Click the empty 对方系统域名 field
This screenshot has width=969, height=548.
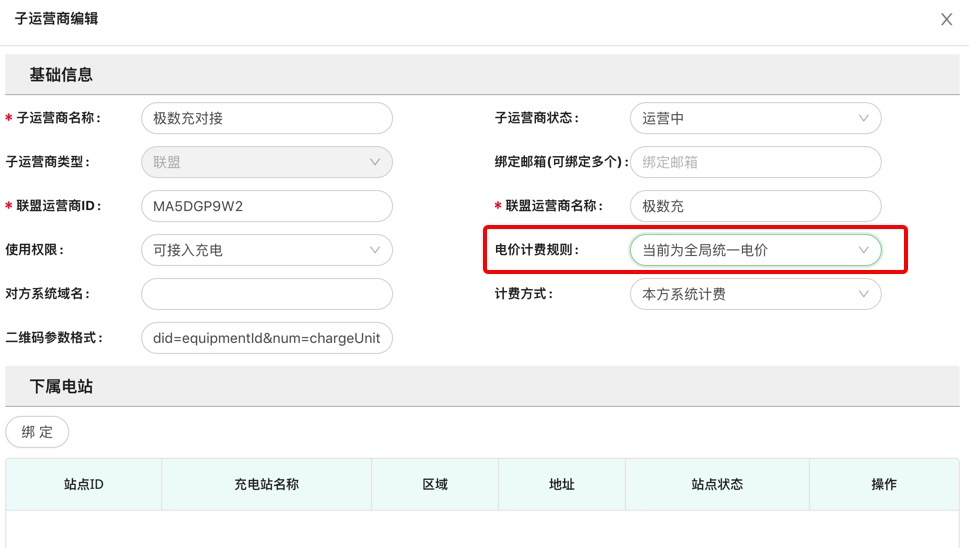(266, 294)
